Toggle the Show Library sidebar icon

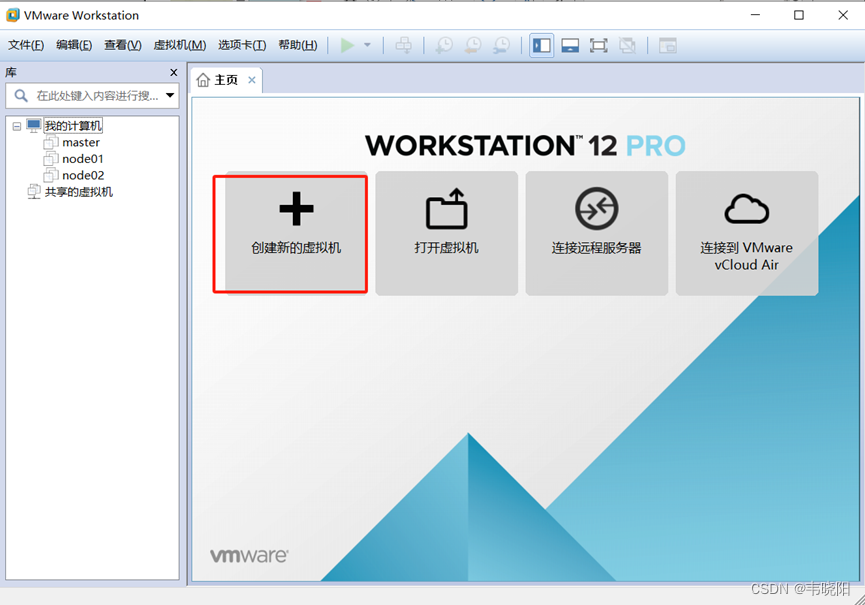(x=542, y=45)
